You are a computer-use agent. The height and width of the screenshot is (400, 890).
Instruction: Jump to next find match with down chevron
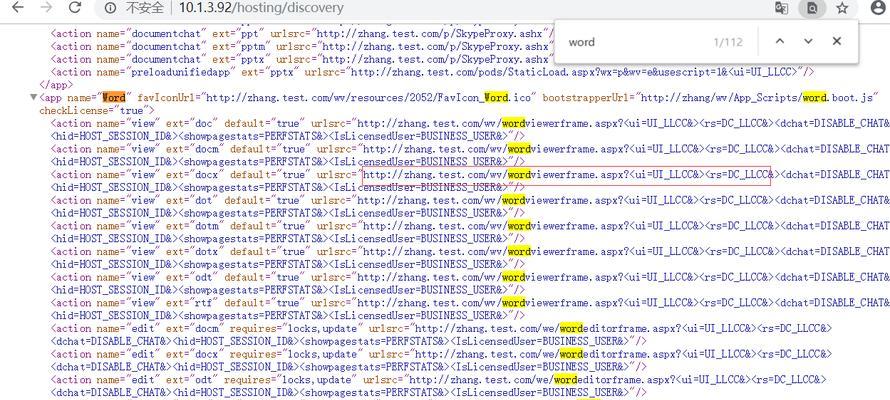[808, 41]
